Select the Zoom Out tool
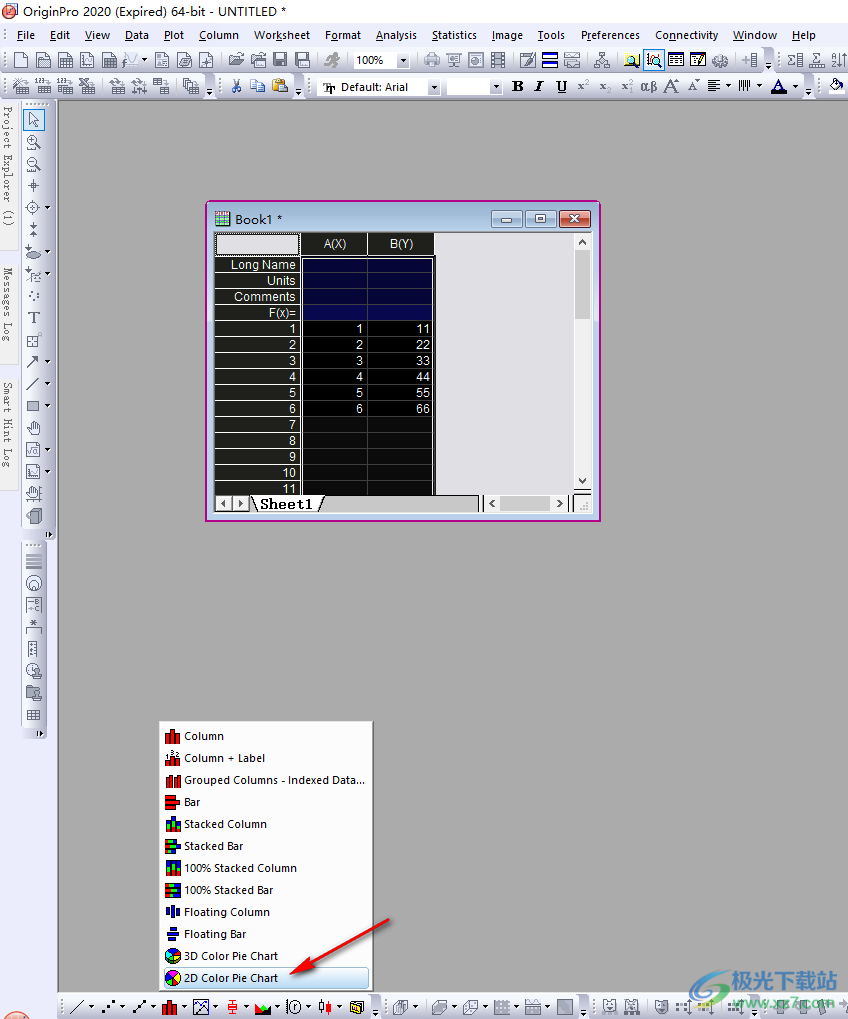Screen dimensions: 848x1019 [x=34, y=164]
